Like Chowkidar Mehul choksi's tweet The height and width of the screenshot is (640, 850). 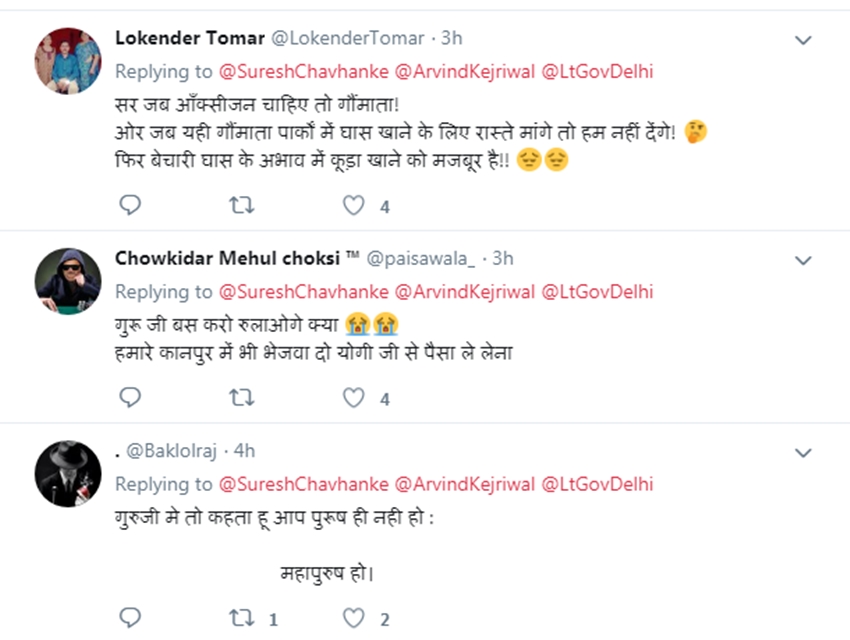pyautogui.click(x=353, y=398)
